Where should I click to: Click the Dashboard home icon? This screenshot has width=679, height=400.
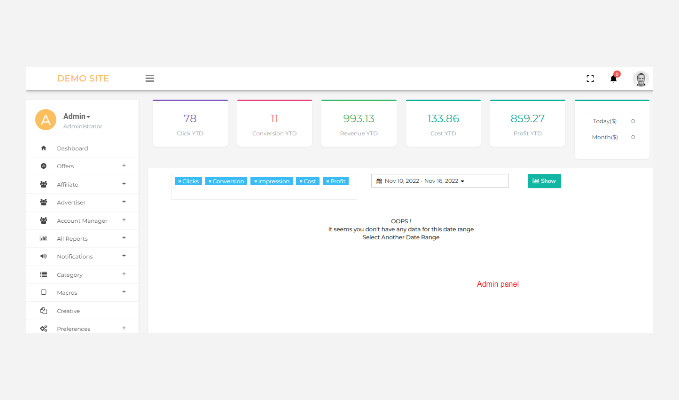coord(43,148)
